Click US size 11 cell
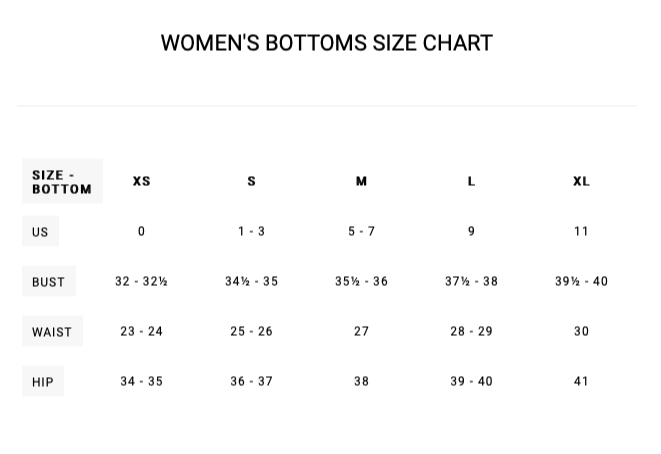Screen dimensions: 661x454 pos(581,231)
